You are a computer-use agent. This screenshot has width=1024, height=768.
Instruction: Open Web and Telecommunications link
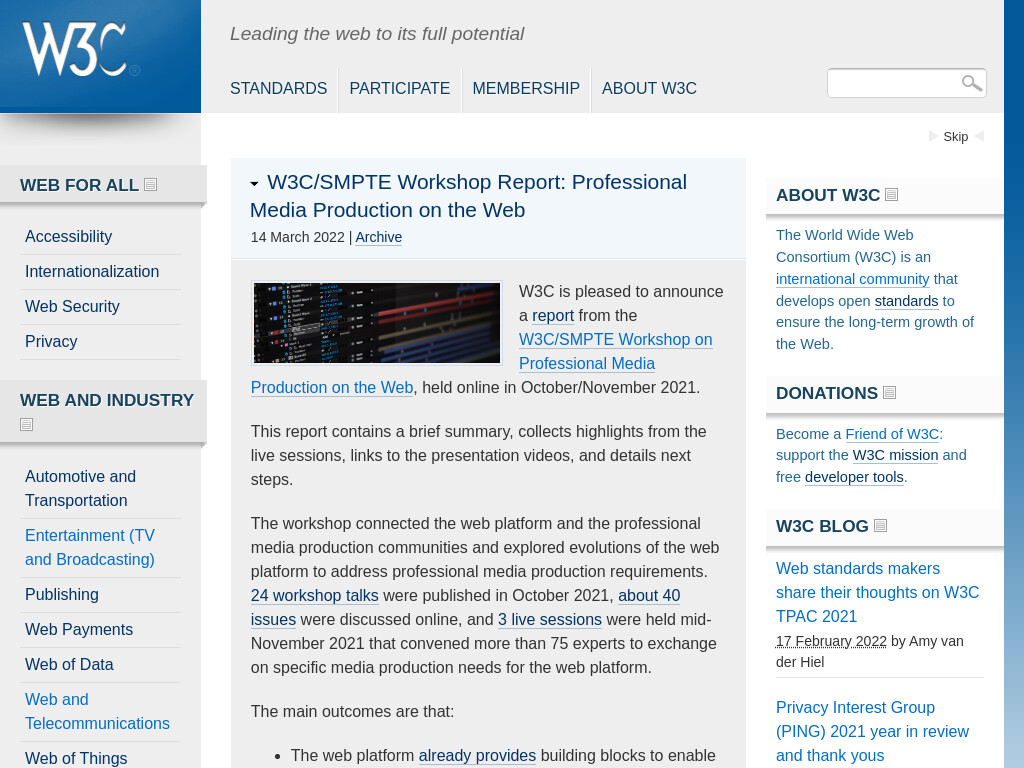(x=97, y=711)
